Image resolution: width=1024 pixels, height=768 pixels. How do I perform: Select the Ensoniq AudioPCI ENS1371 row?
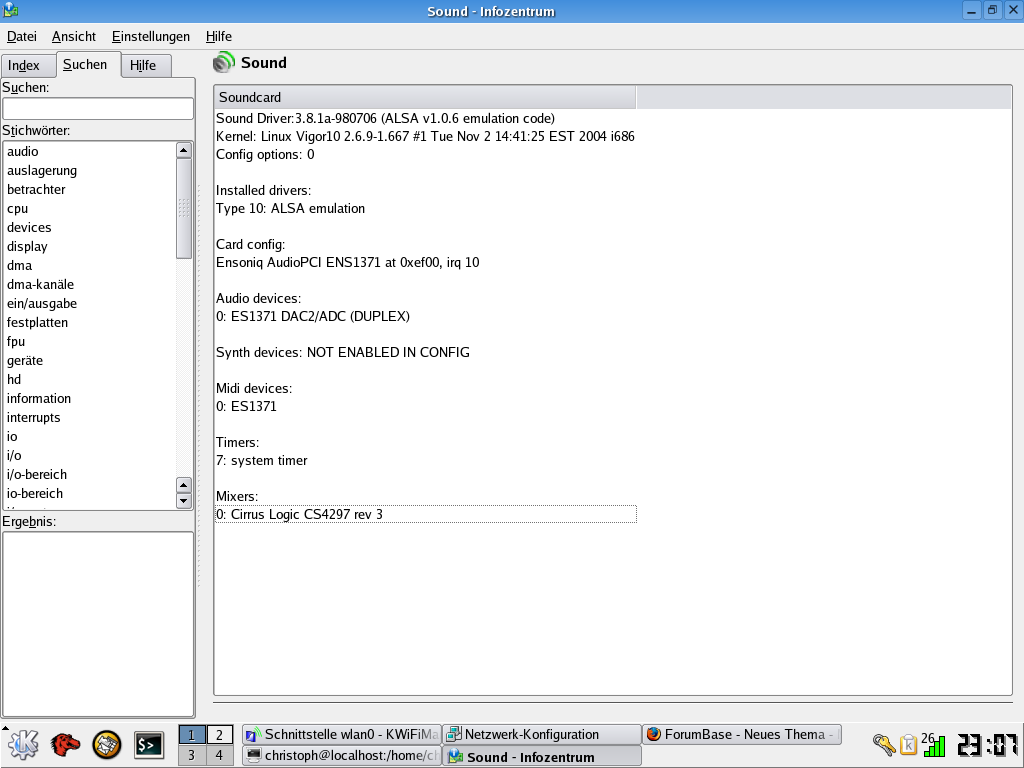(x=425, y=263)
